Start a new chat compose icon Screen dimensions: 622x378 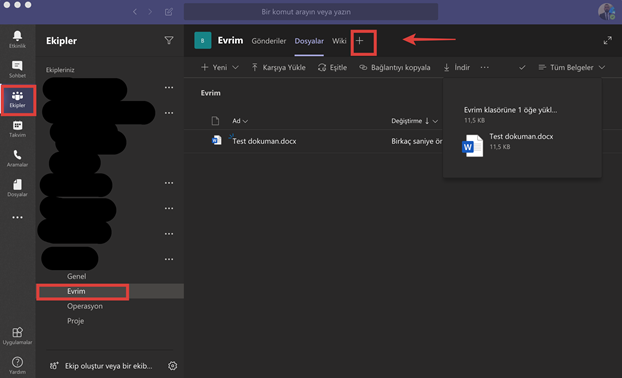tap(169, 12)
